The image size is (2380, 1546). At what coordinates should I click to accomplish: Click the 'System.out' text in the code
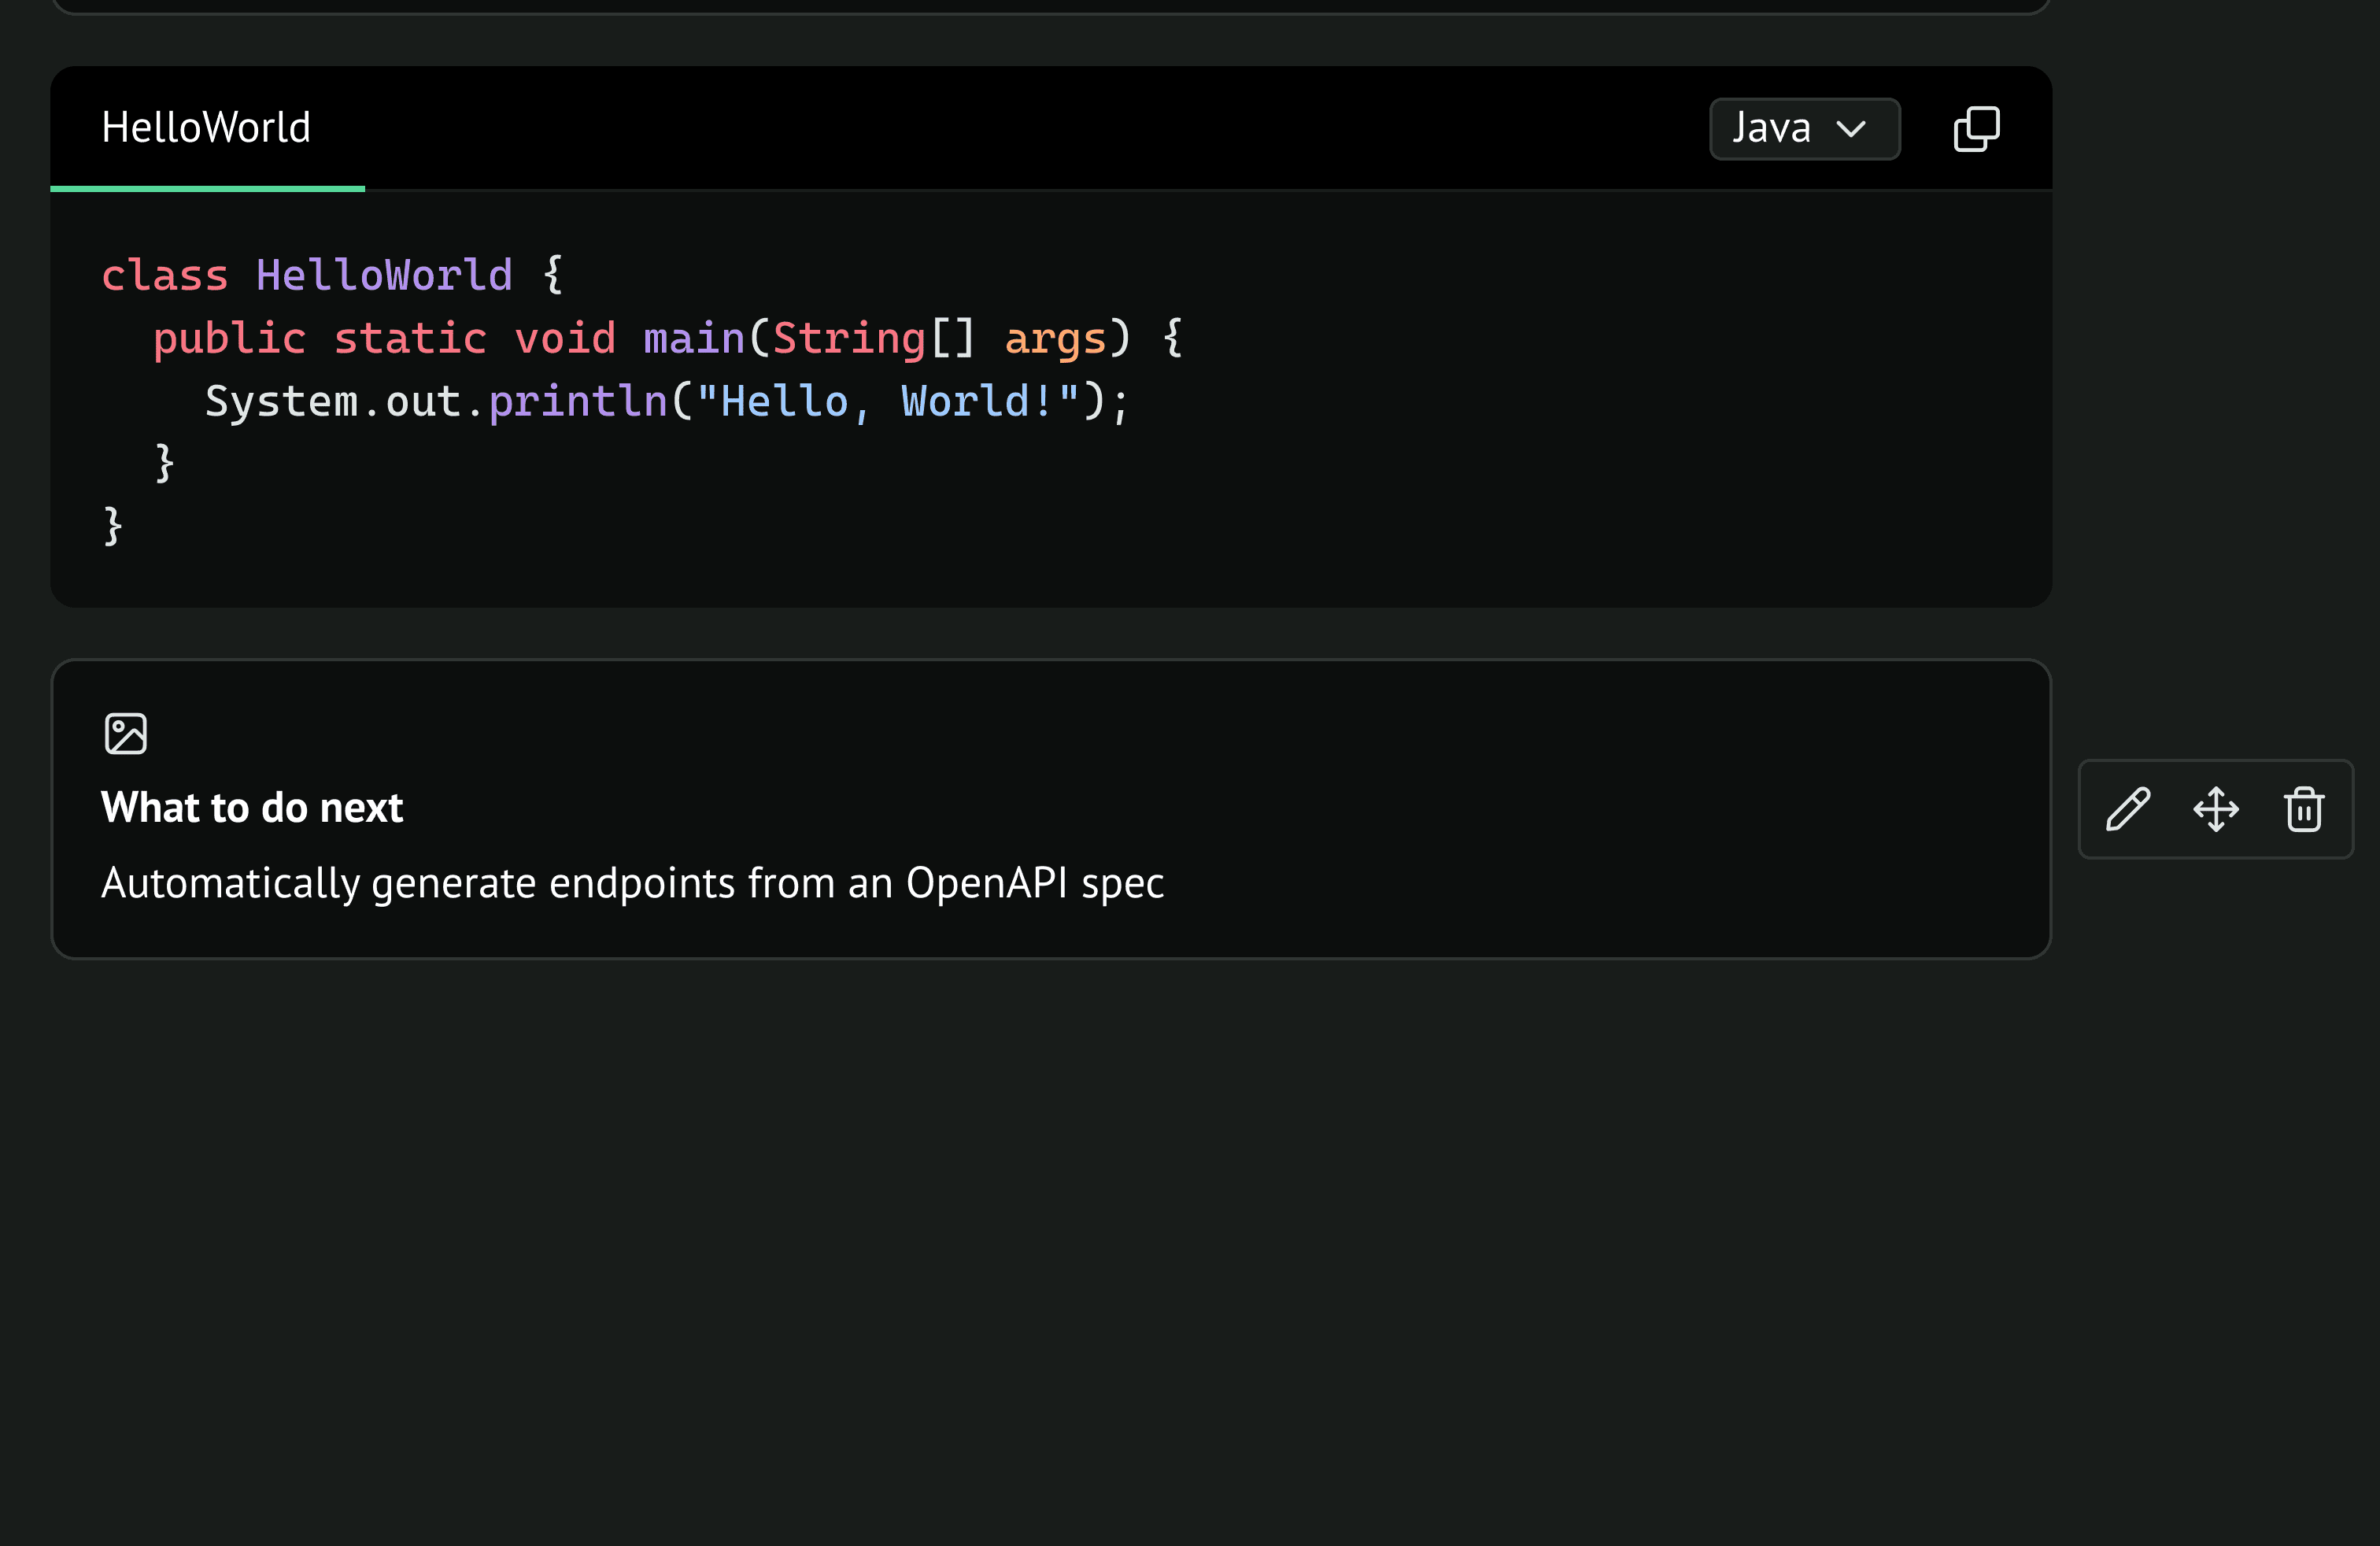(332, 402)
